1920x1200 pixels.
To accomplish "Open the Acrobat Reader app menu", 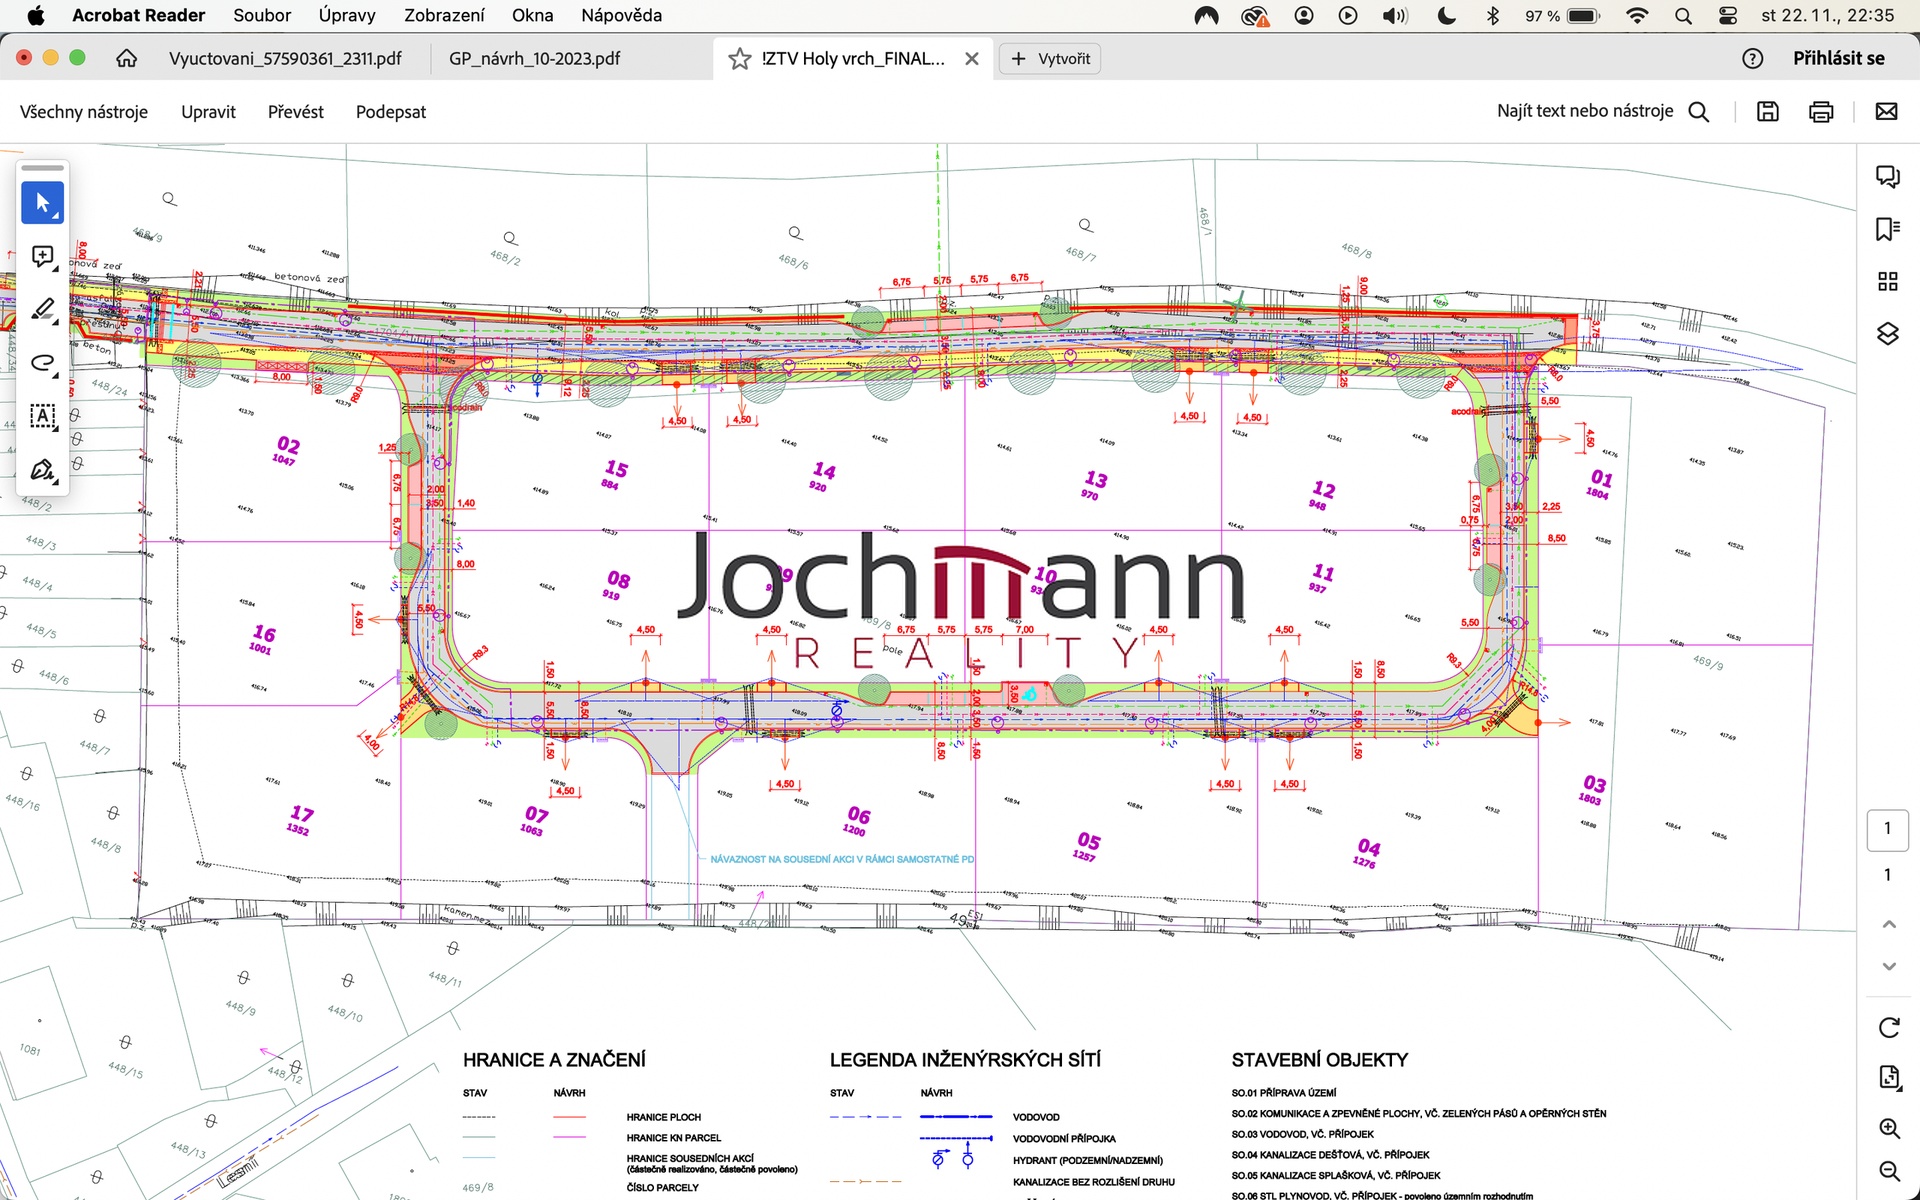I will pyautogui.click(x=138, y=15).
